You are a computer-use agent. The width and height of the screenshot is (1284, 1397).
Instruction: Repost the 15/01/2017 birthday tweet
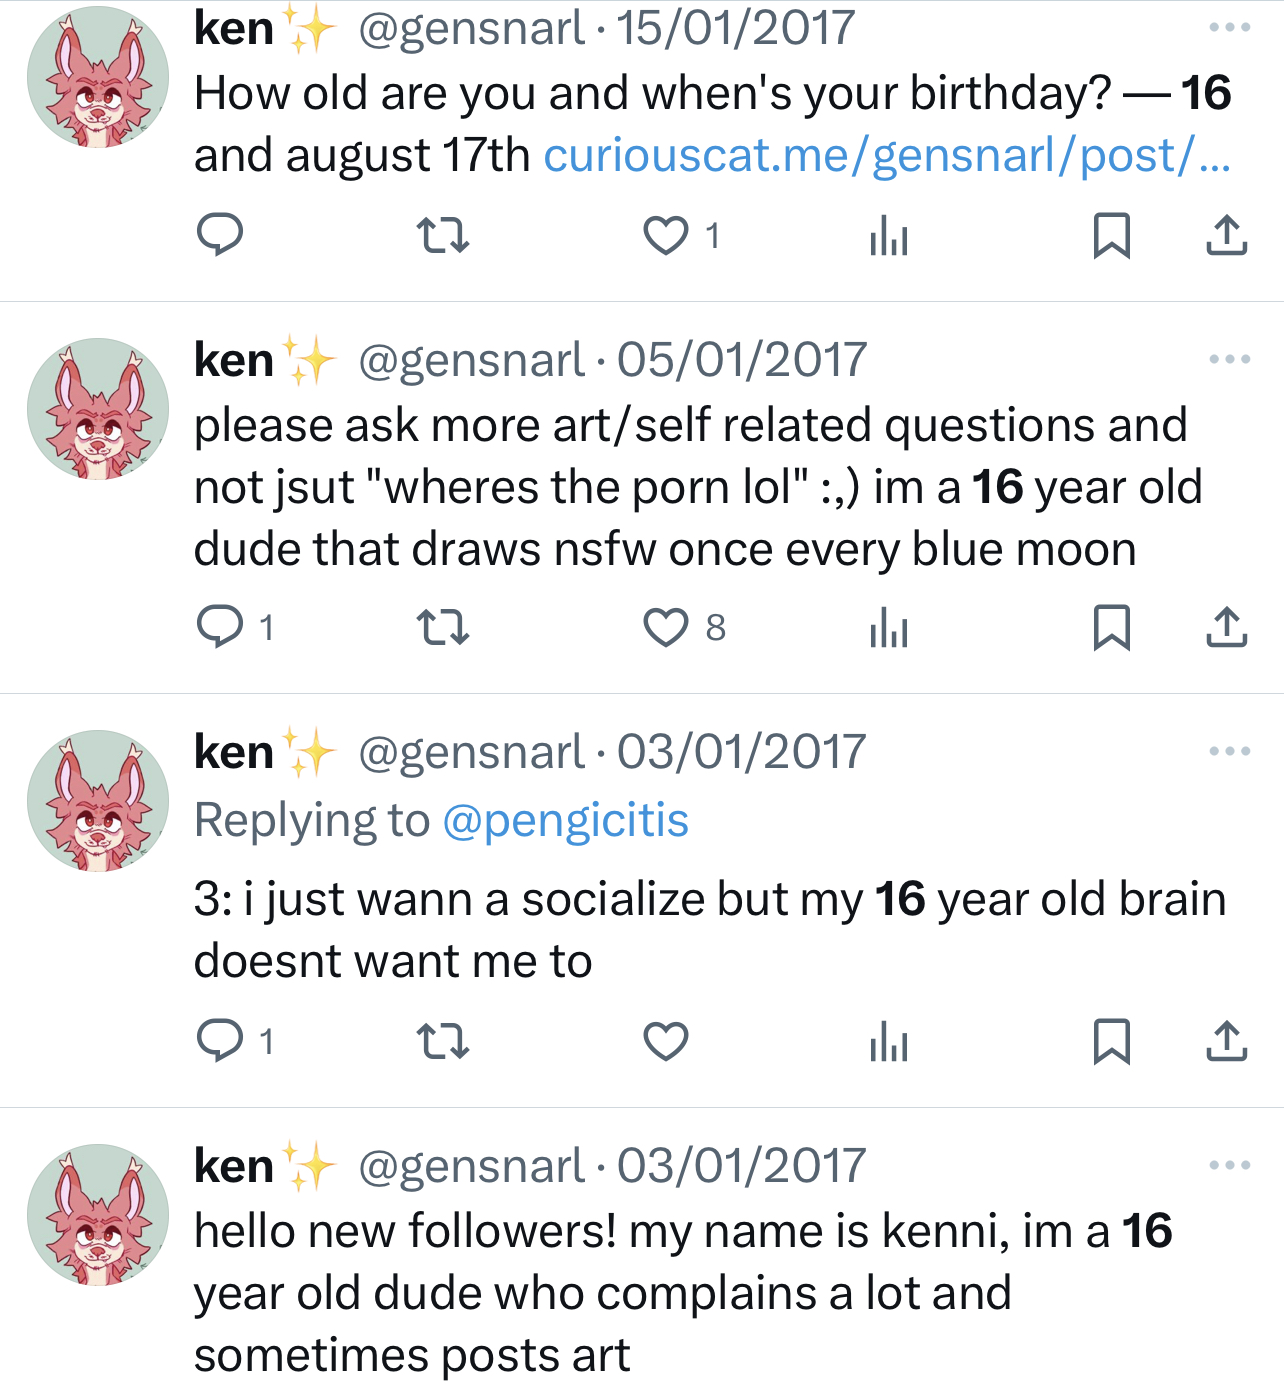point(442,236)
